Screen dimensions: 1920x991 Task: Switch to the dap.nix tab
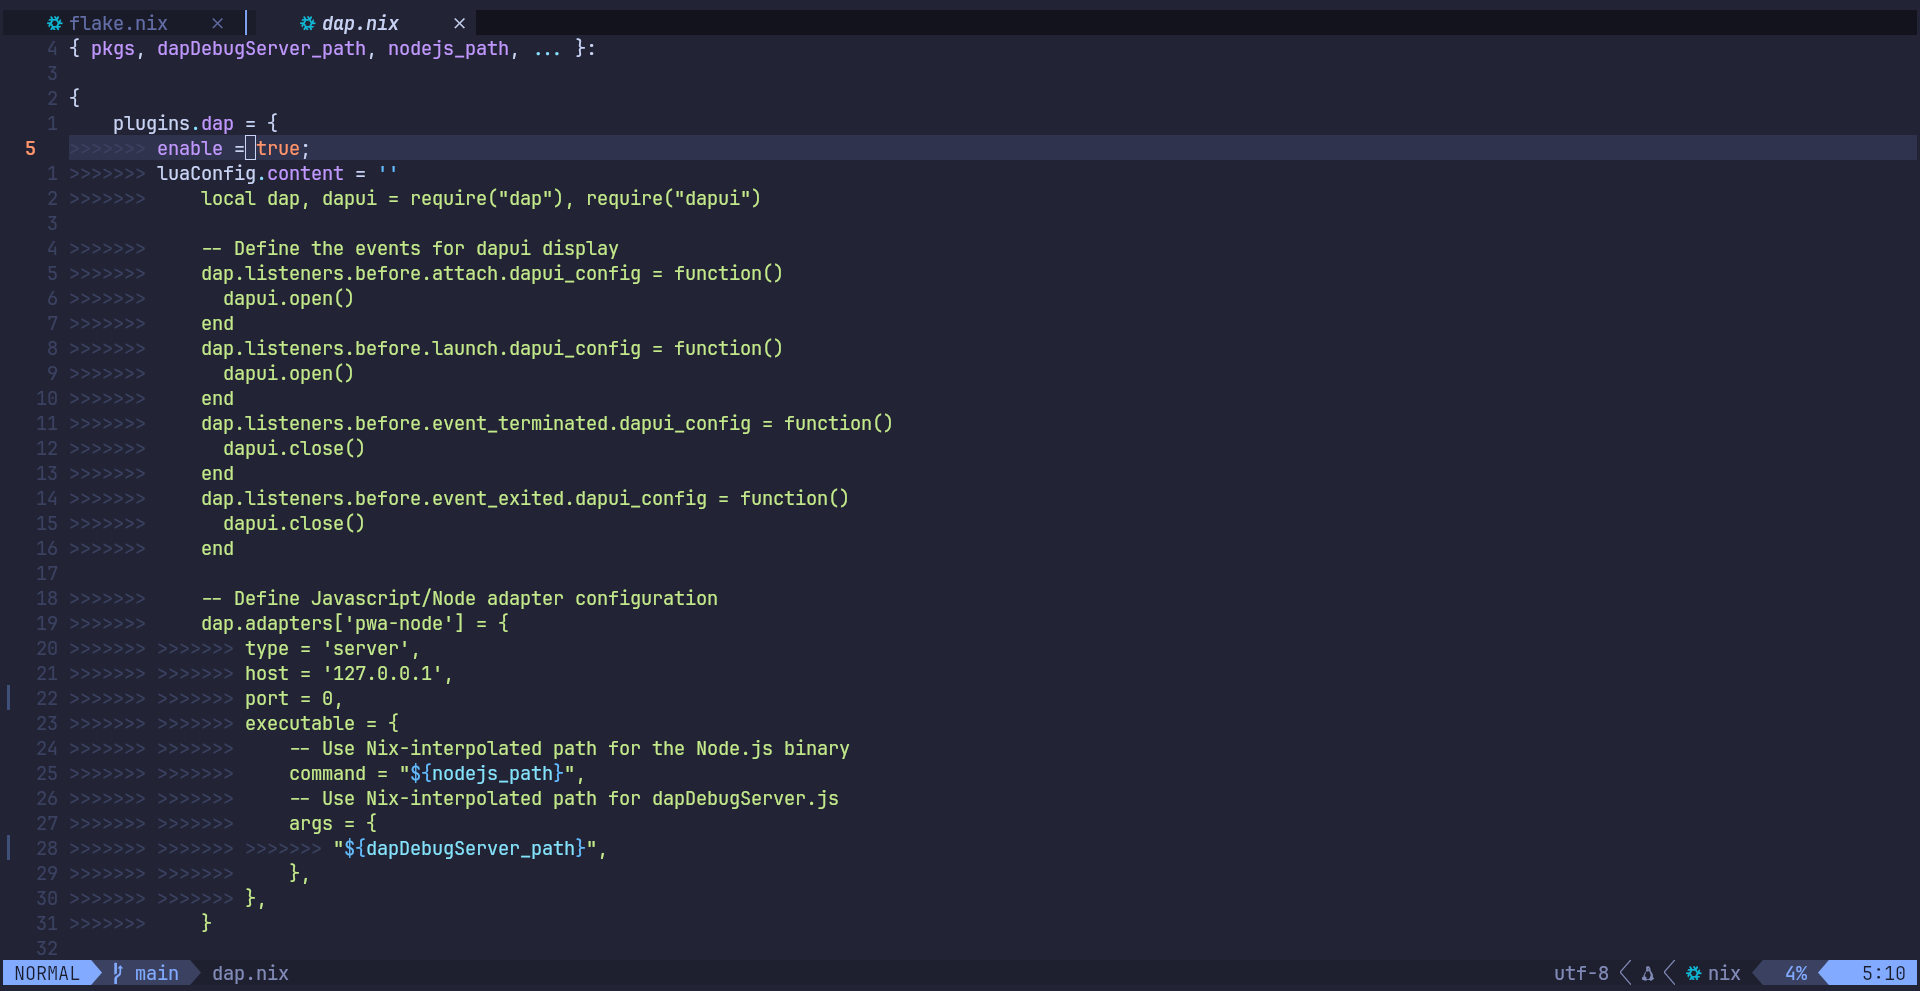click(360, 23)
